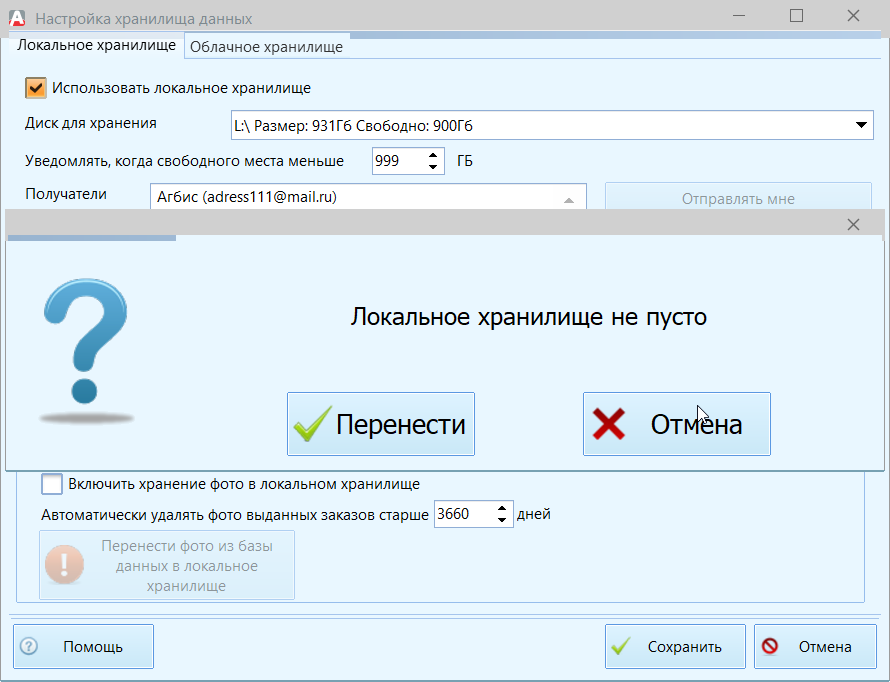Click label Уведомлять, когда свободного места меньше
Viewport: 890px width, 682px height.
[184, 161]
